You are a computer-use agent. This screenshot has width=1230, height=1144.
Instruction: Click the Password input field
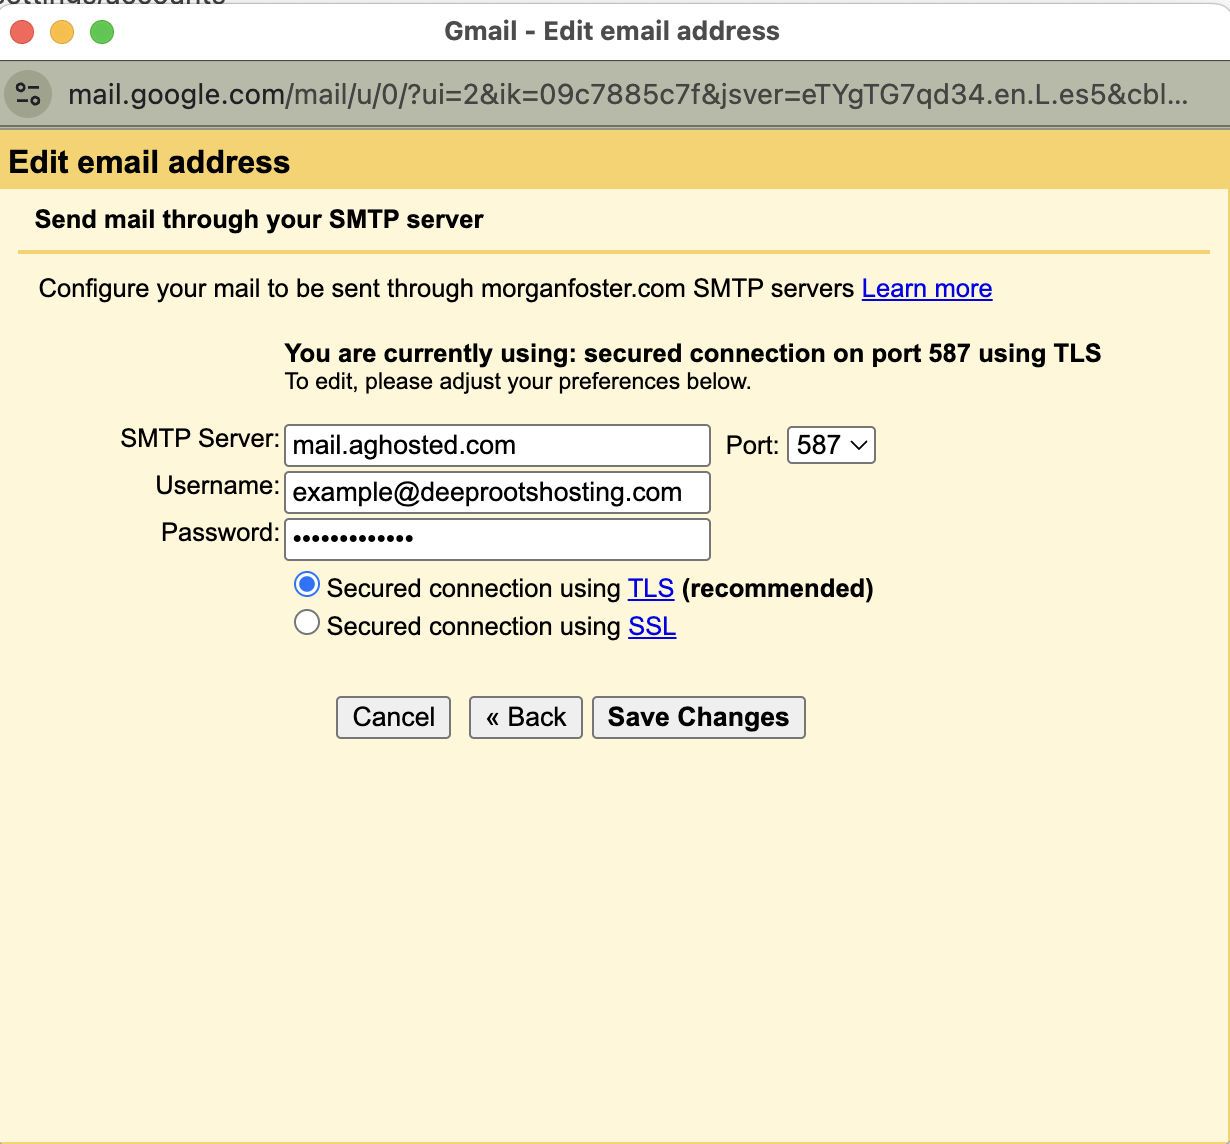(x=497, y=539)
